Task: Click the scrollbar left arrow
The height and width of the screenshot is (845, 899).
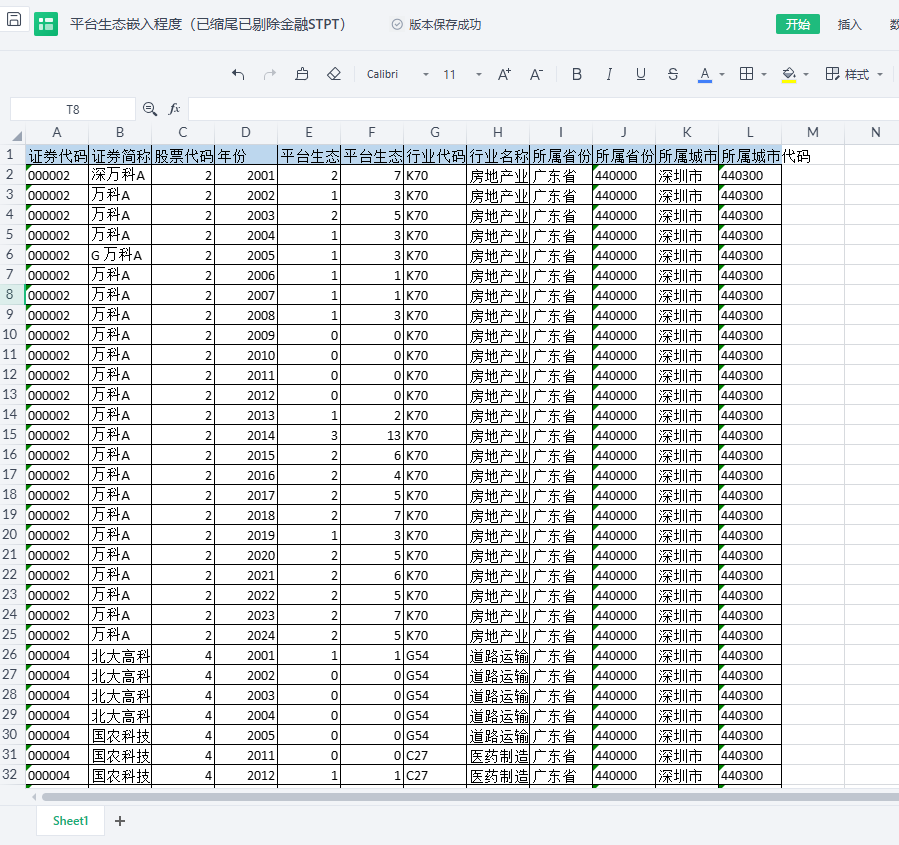Action: (34, 797)
